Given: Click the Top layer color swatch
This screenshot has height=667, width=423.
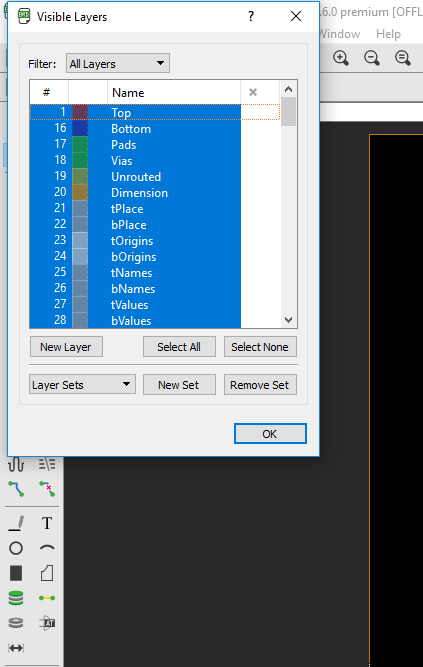Looking at the screenshot, I should (80, 112).
